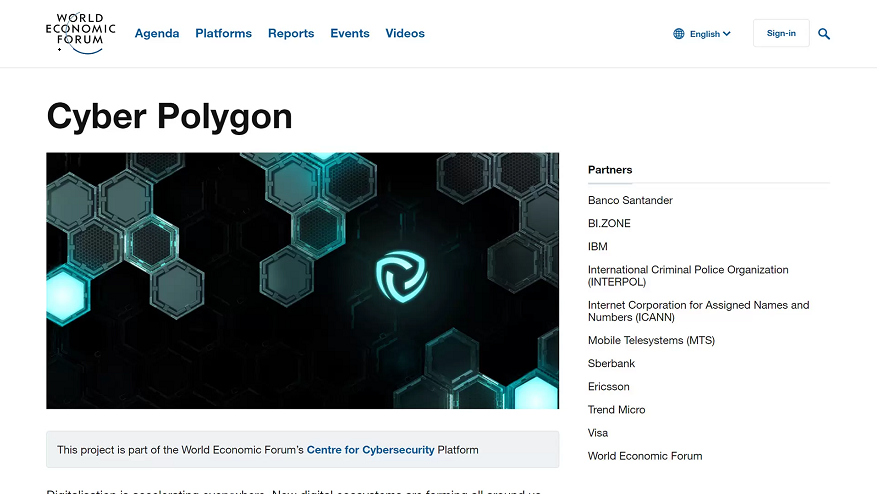The image size is (877, 494).
Task: Click partner Visa
Action: click(x=598, y=433)
